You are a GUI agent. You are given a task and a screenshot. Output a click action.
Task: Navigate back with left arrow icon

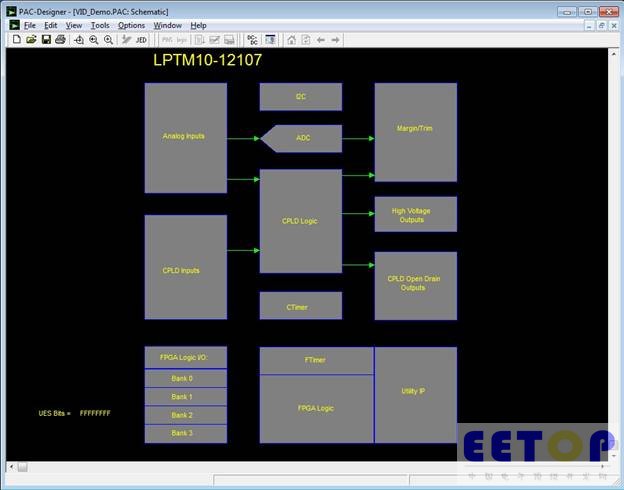tap(321, 40)
